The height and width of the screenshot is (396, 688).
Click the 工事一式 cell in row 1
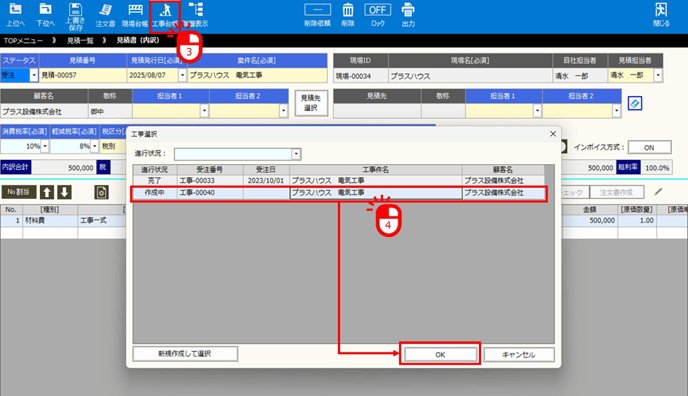102,221
